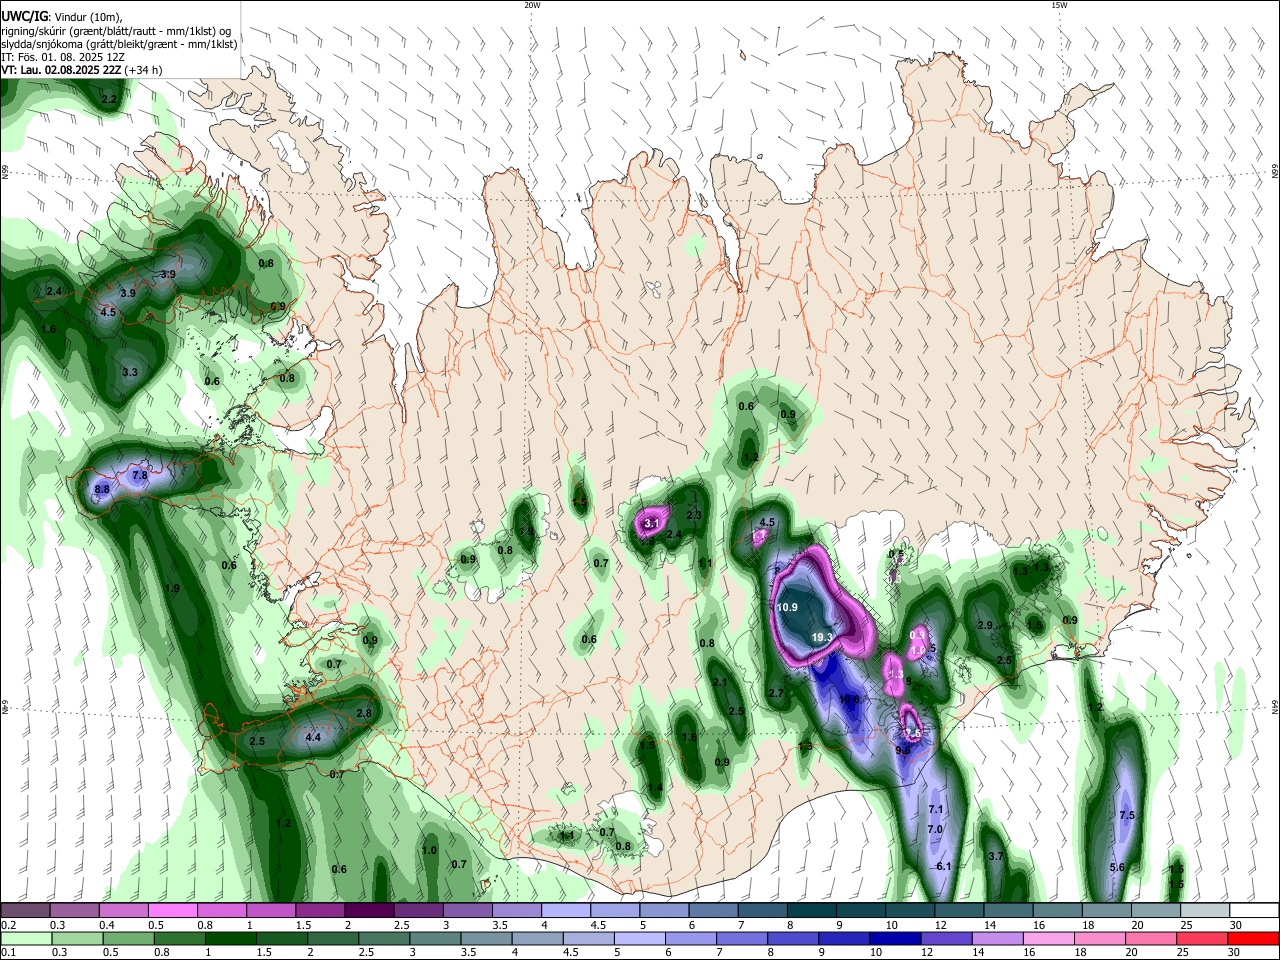Select the greyish-purple 0.2 swatch in the upper legend row
This screenshot has width=1280, height=960.
coord(25,910)
